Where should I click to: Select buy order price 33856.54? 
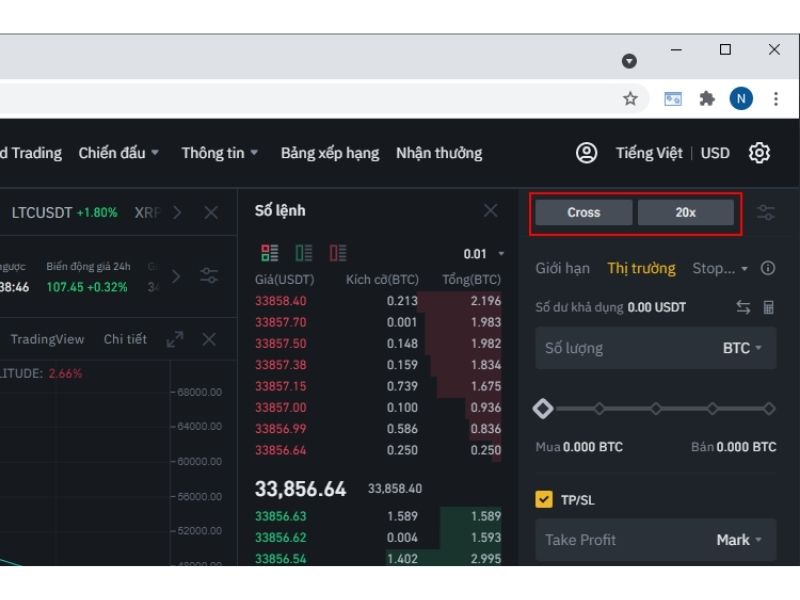[x=281, y=559]
